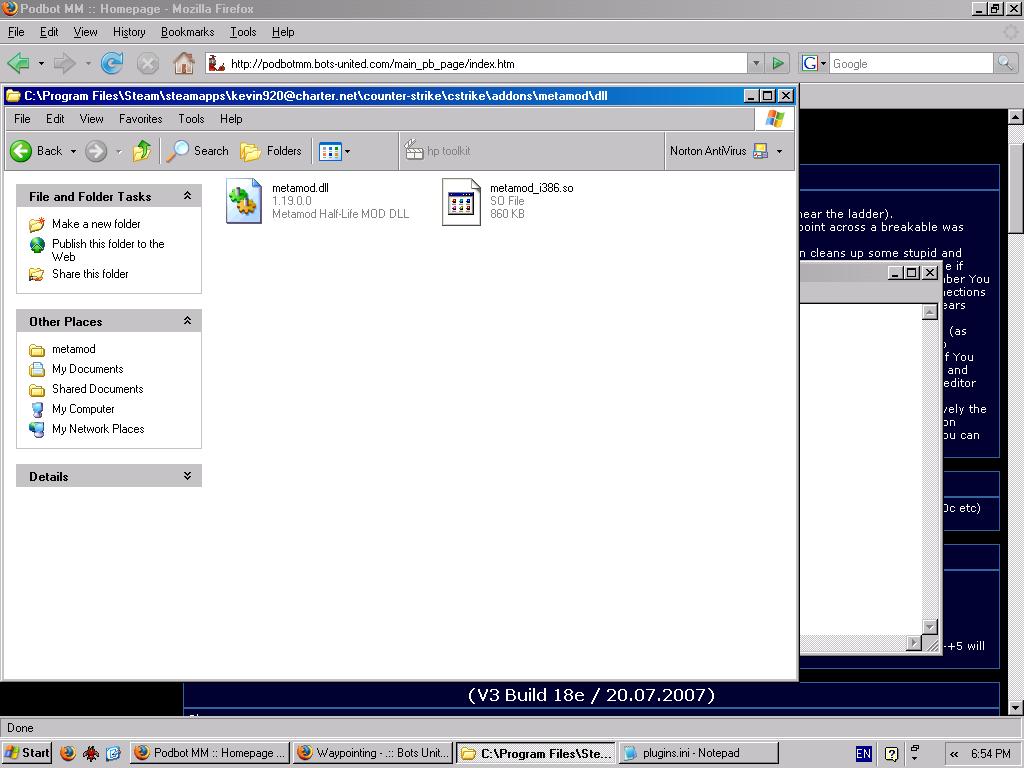
Task: Open Explorer Help menu
Action: click(231, 119)
